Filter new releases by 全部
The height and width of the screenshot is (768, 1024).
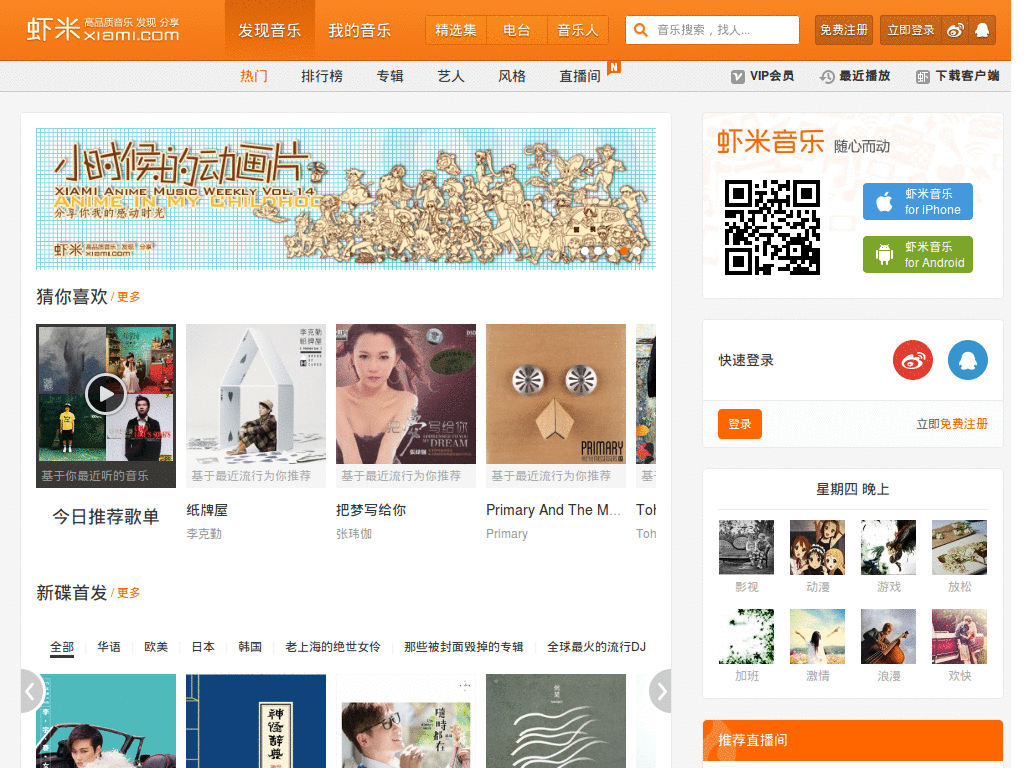coord(62,647)
